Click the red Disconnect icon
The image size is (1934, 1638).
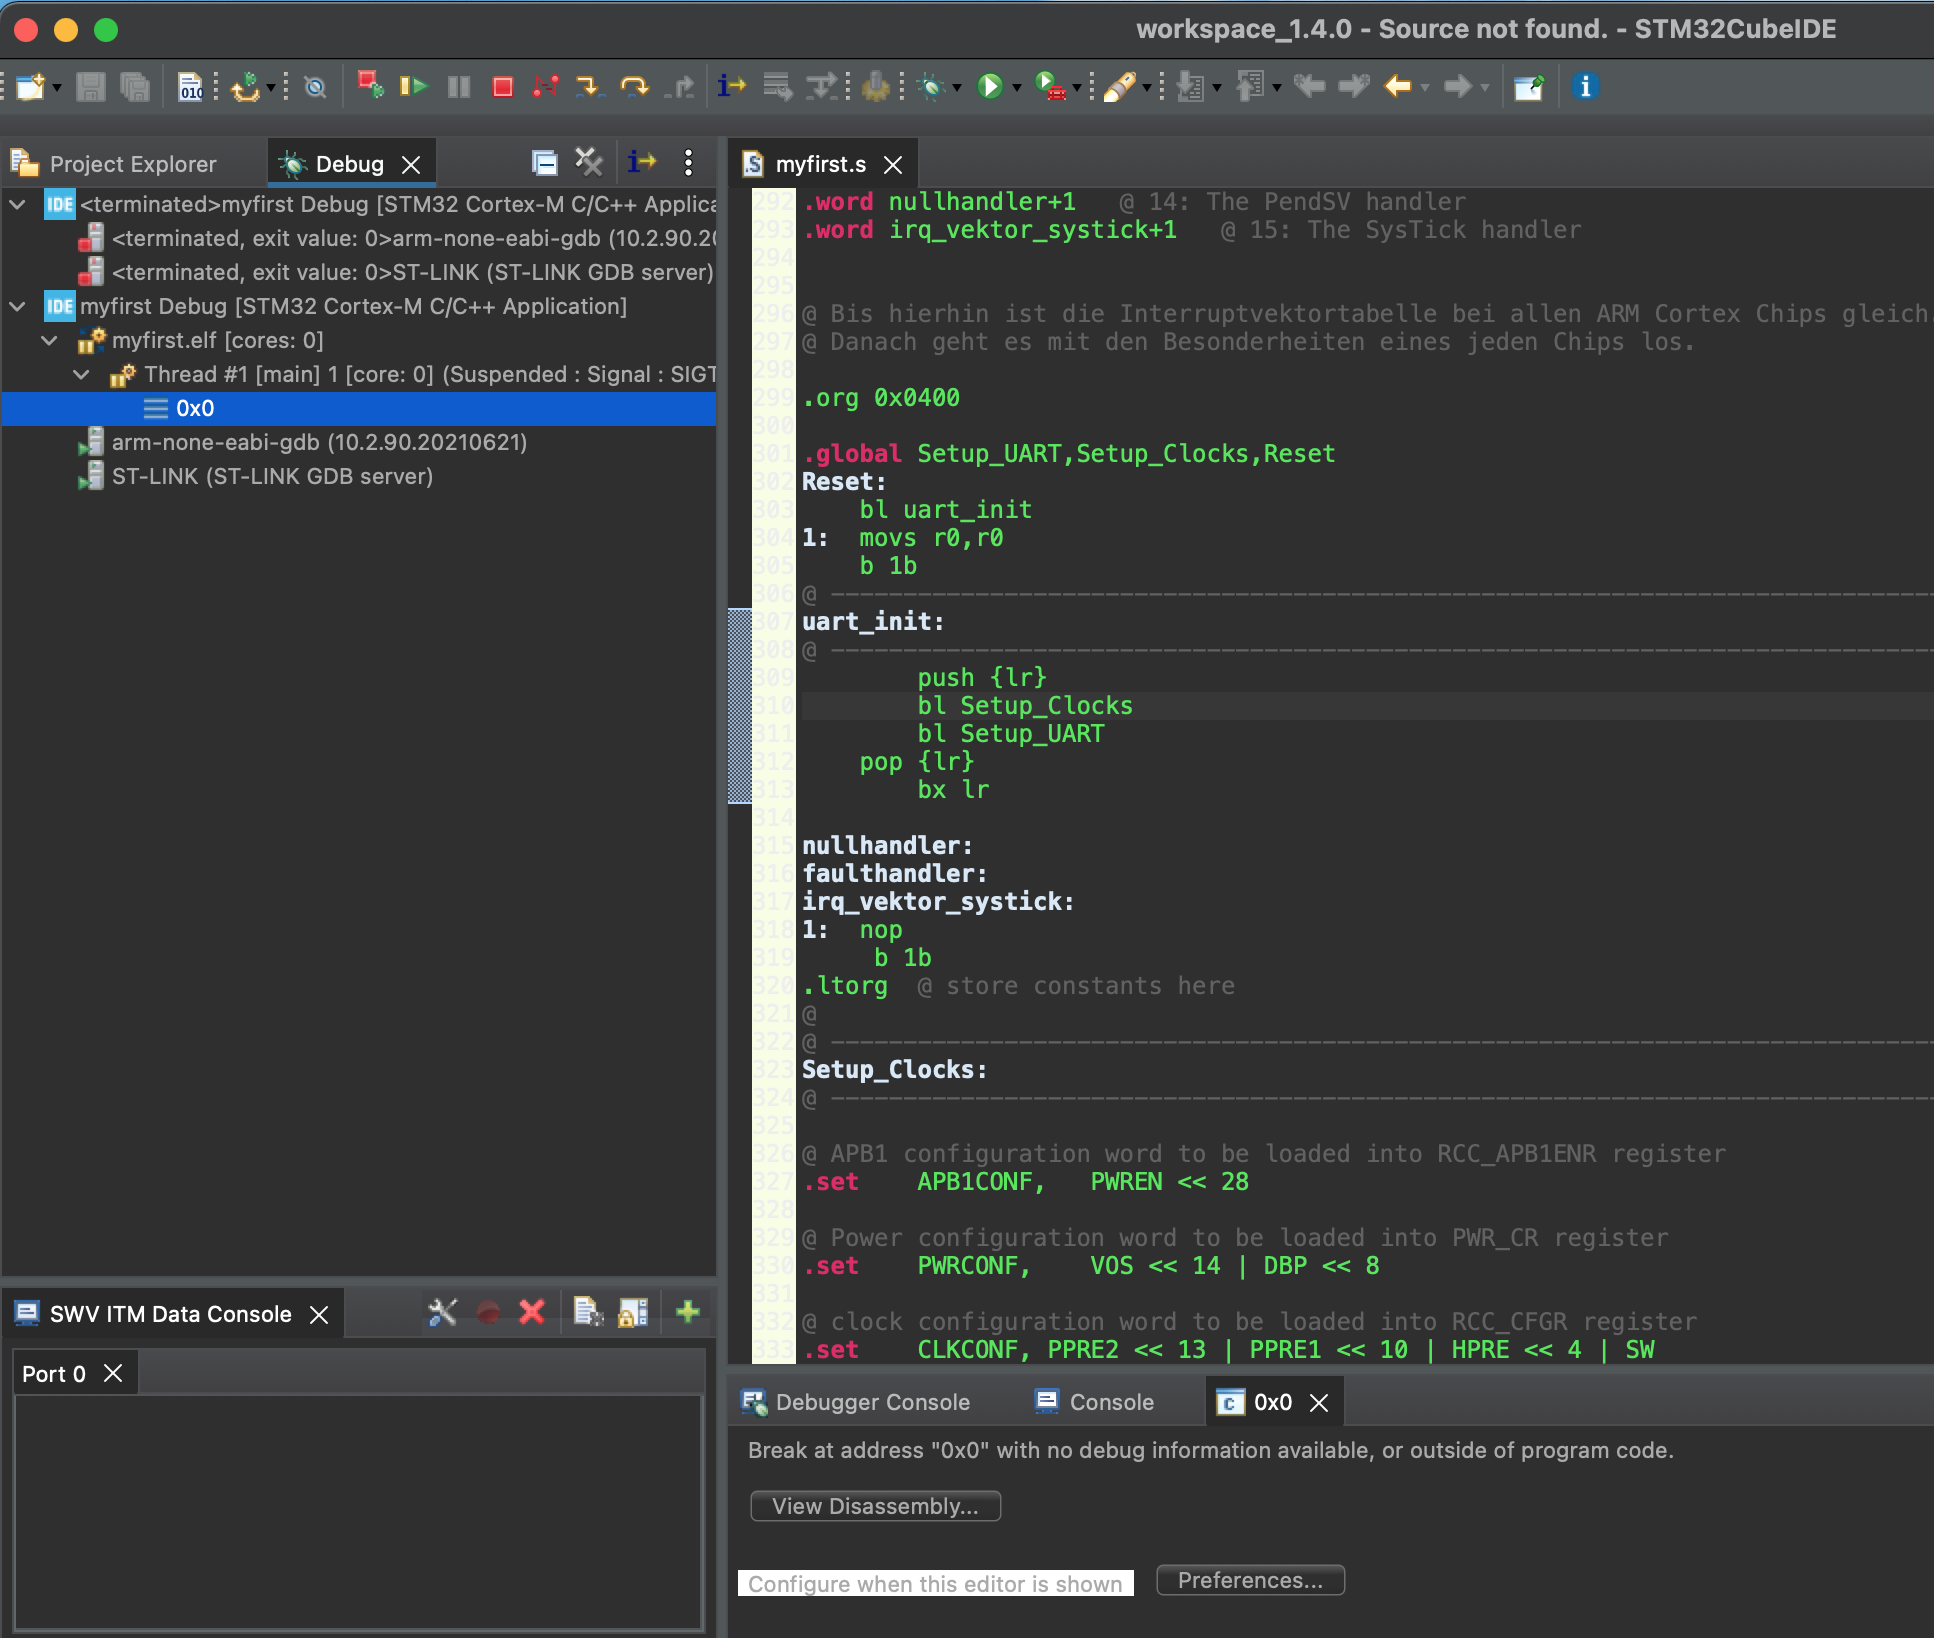pyautogui.click(x=546, y=87)
